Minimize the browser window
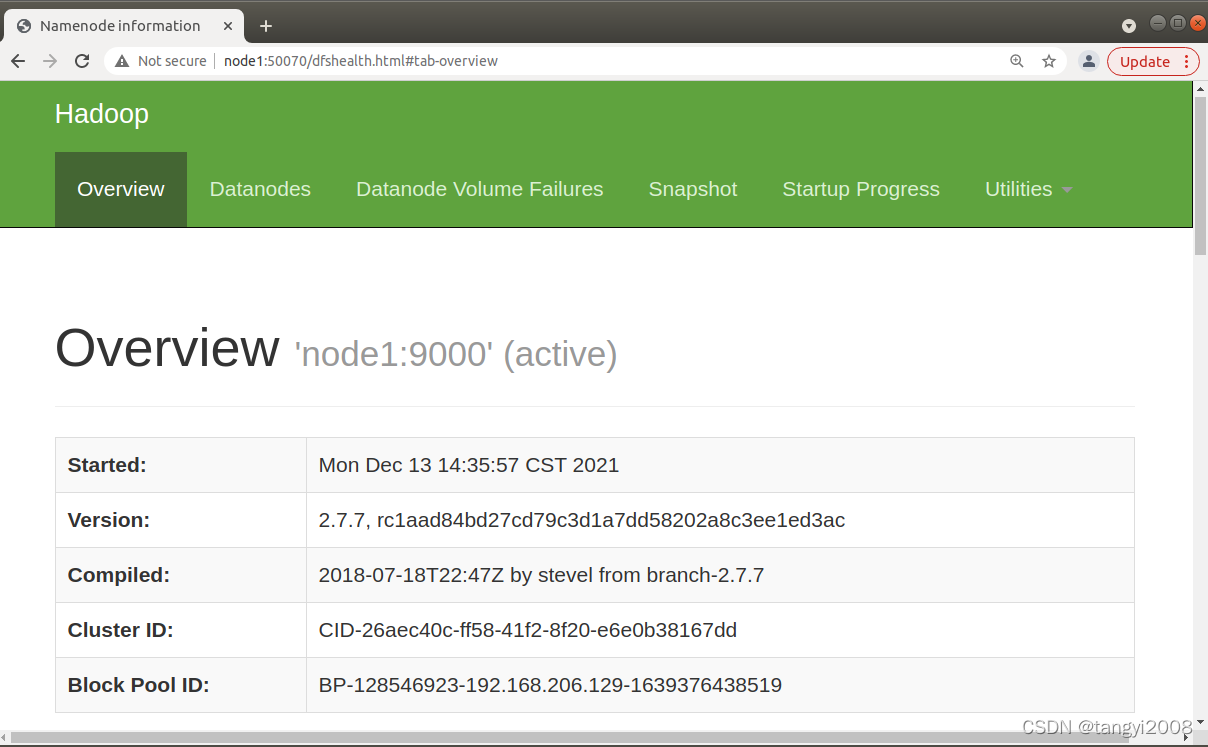Screen dimensions: 1208x747 tap(1158, 22)
